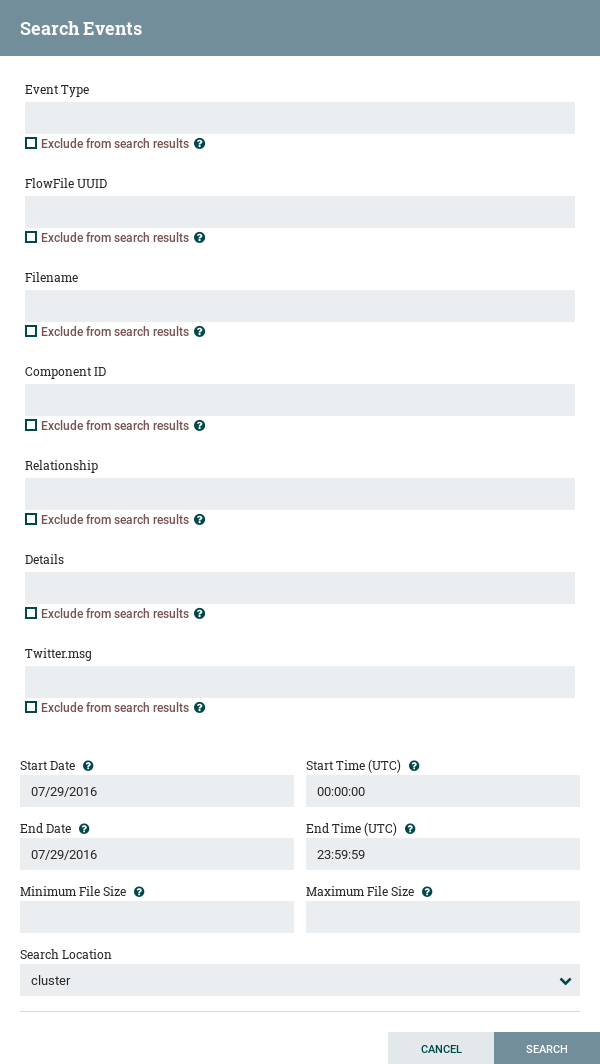Check exclude box for Relationship
This screenshot has width=600, height=1064.
31,520
